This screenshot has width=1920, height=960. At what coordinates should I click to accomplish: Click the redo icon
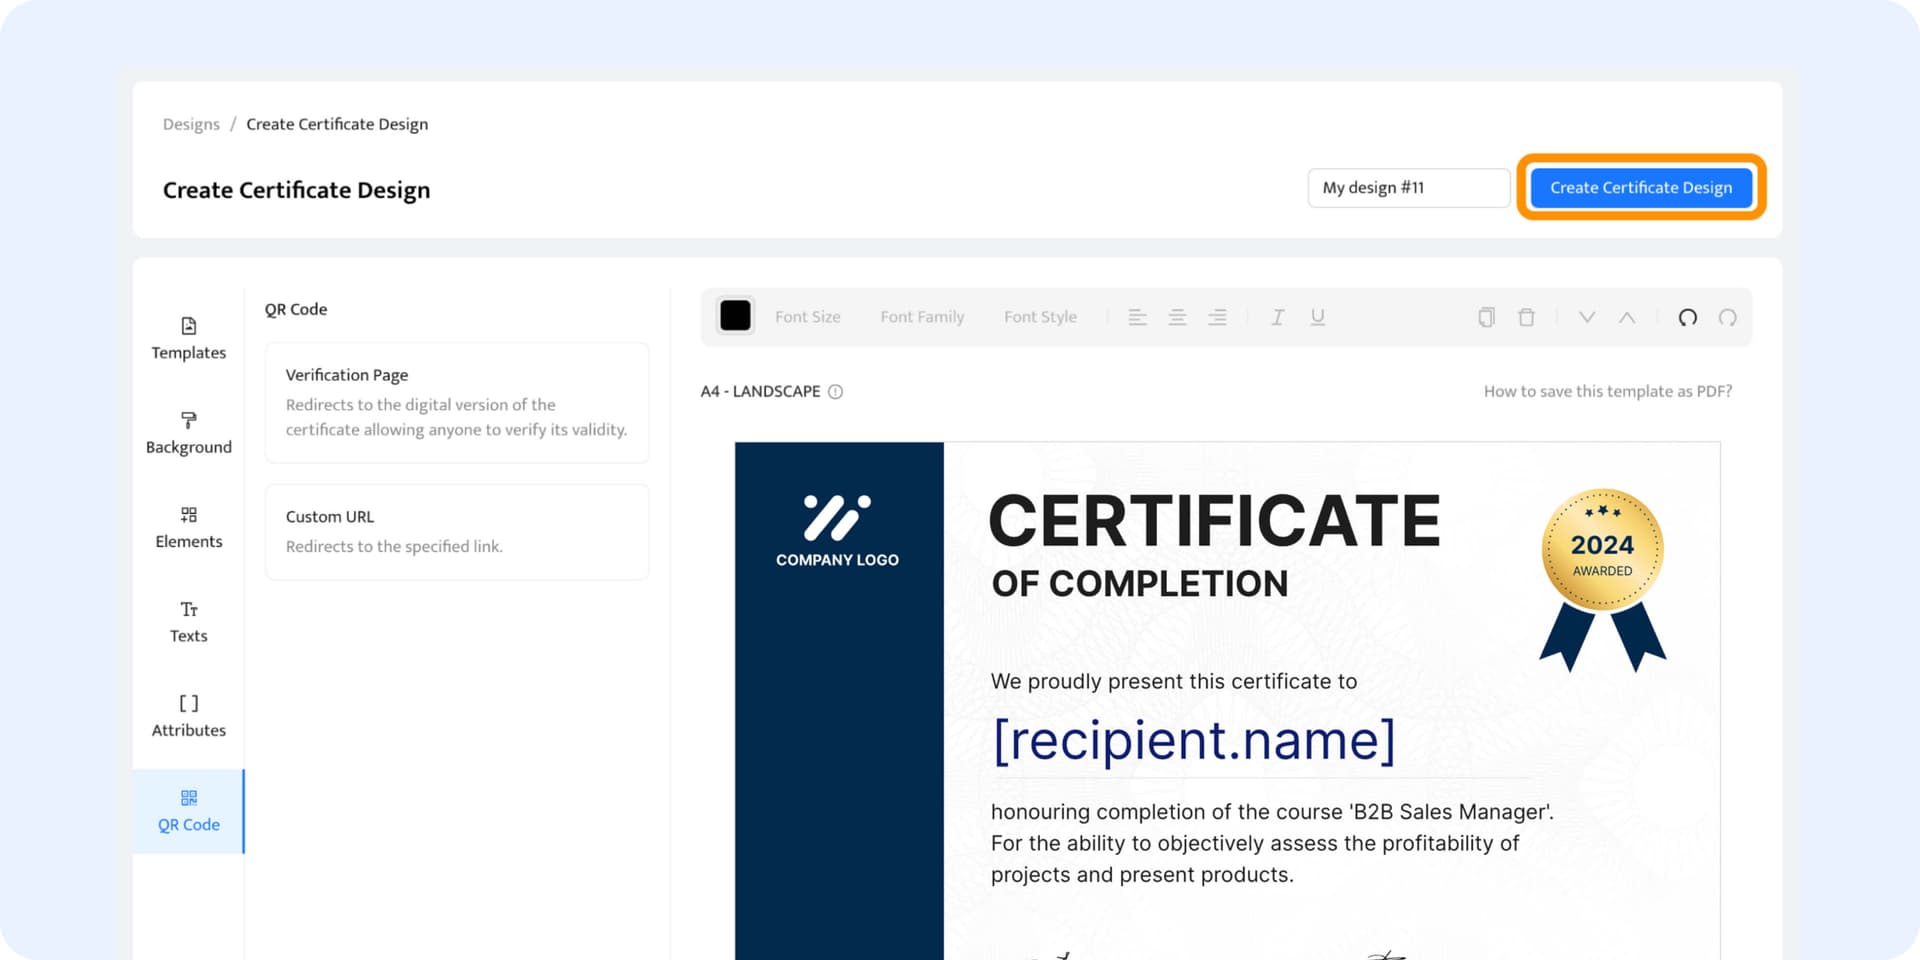pos(1727,317)
